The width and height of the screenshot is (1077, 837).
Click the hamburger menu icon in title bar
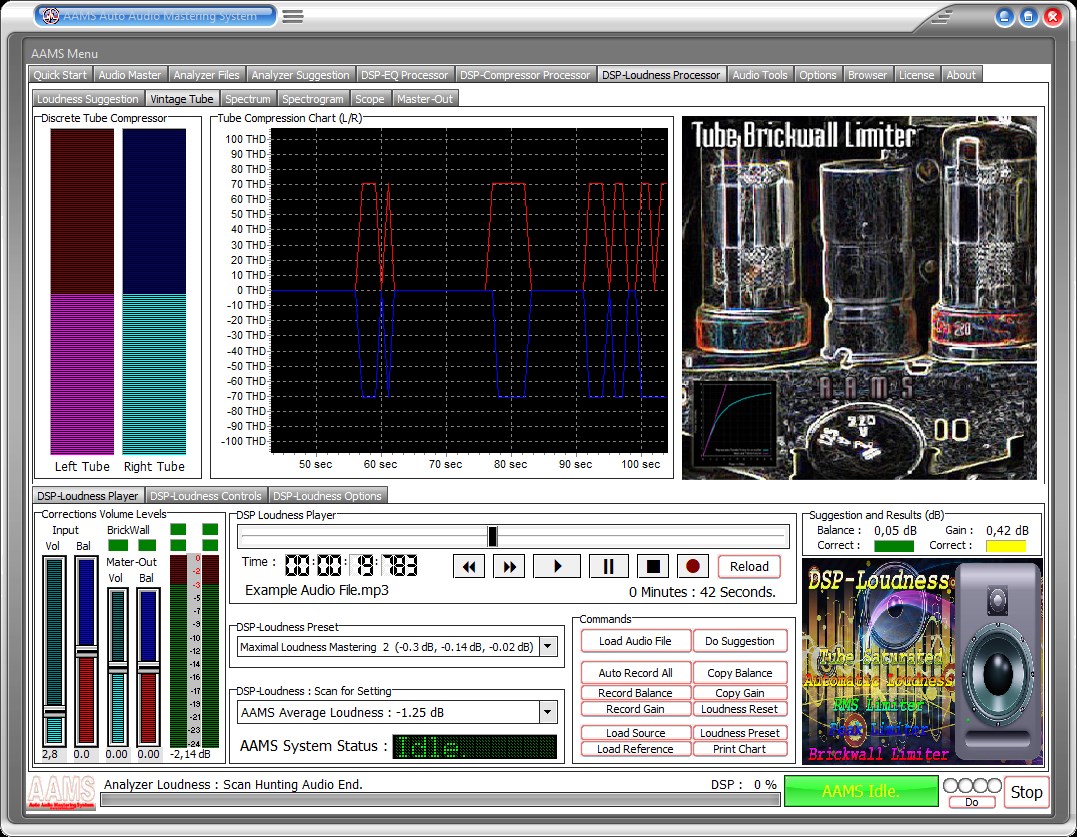293,16
